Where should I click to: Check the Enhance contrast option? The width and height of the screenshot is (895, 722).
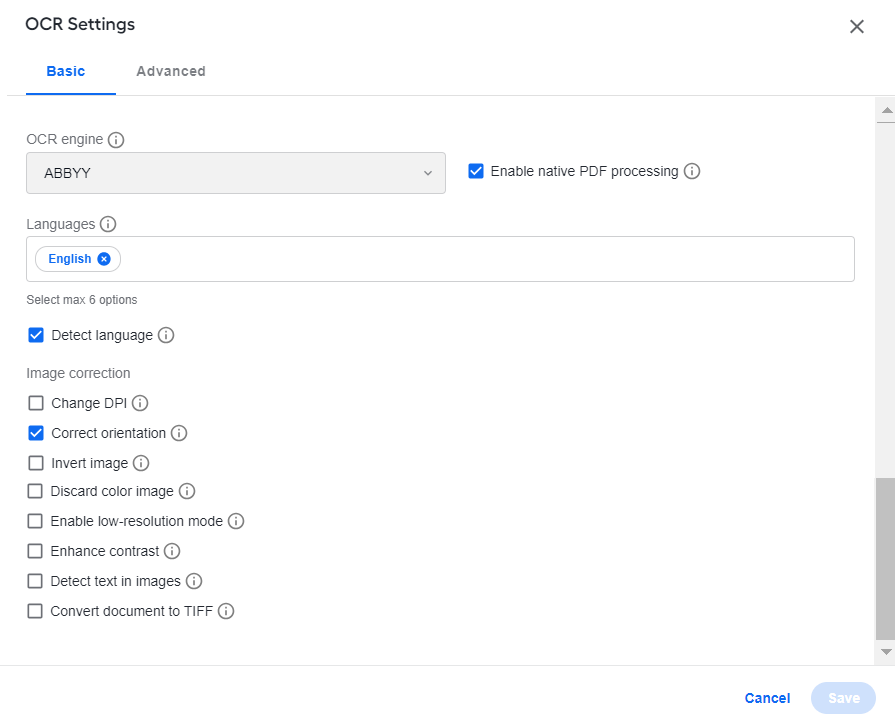35,551
